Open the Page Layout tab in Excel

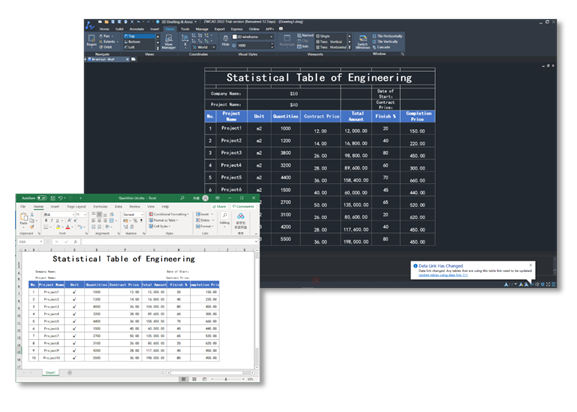(76, 206)
